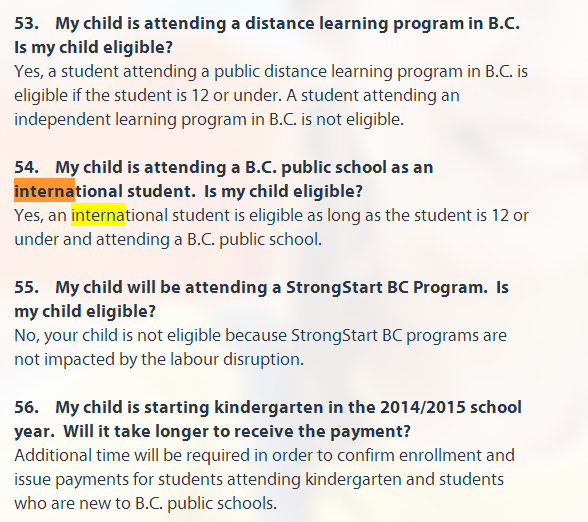Click the line 'who are new to B.C. public schools'
The image size is (588, 522).
click(x=146, y=503)
